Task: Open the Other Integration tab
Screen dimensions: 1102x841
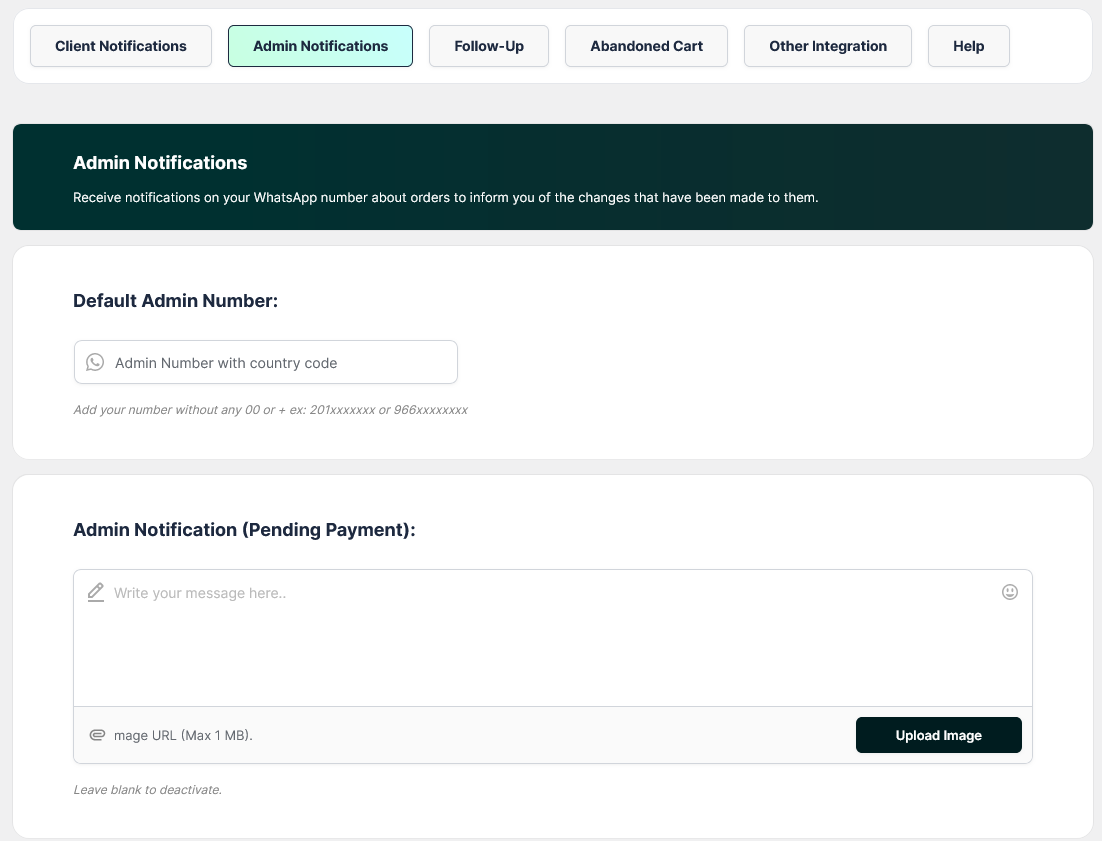Action: [827, 46]
